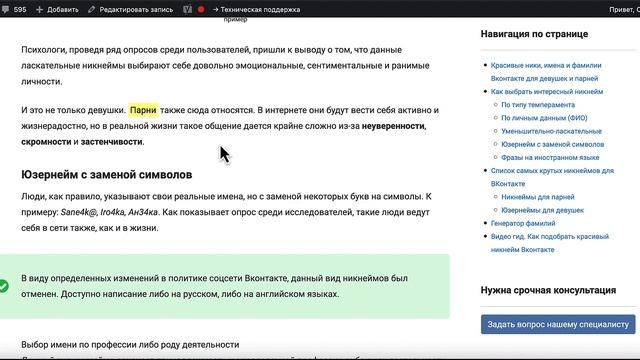The width and height of the screenshot is (640, 360).
Task: Click the green checkmark icon in notice box
Action: coord(4,286)
